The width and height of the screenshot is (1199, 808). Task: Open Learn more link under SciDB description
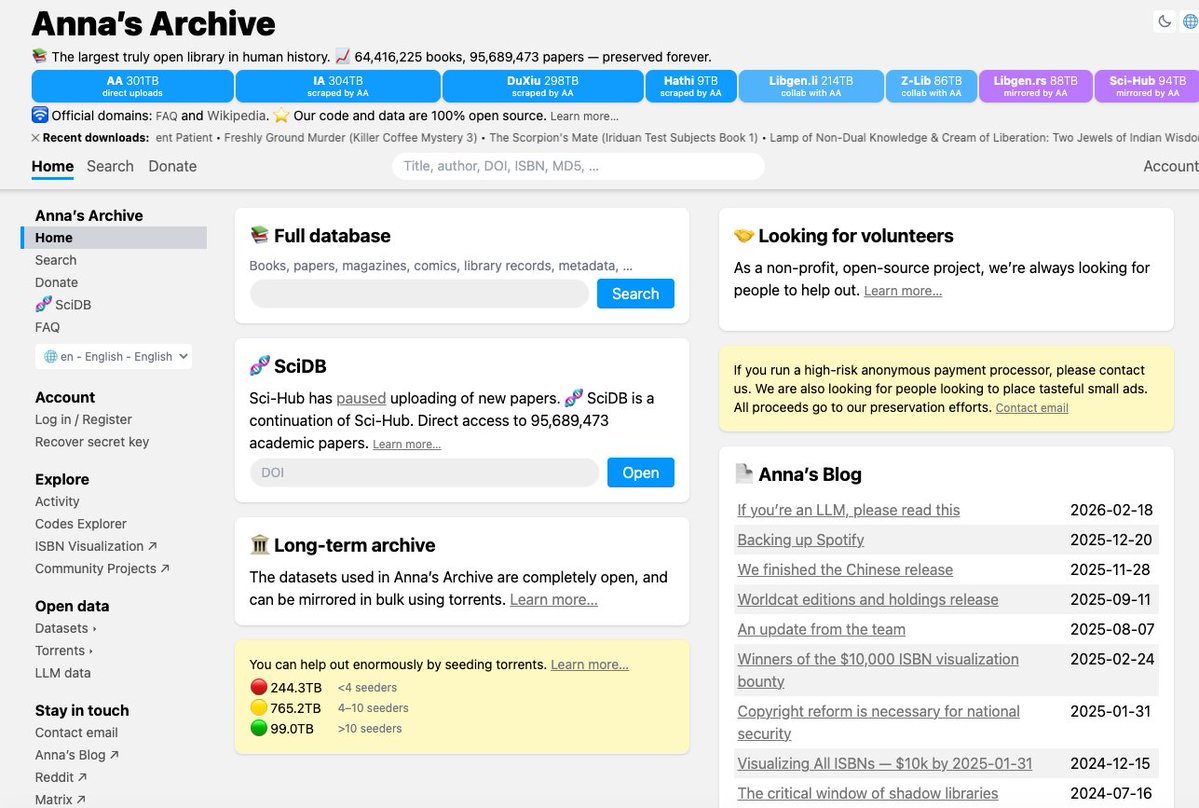[x=407, y=444]
